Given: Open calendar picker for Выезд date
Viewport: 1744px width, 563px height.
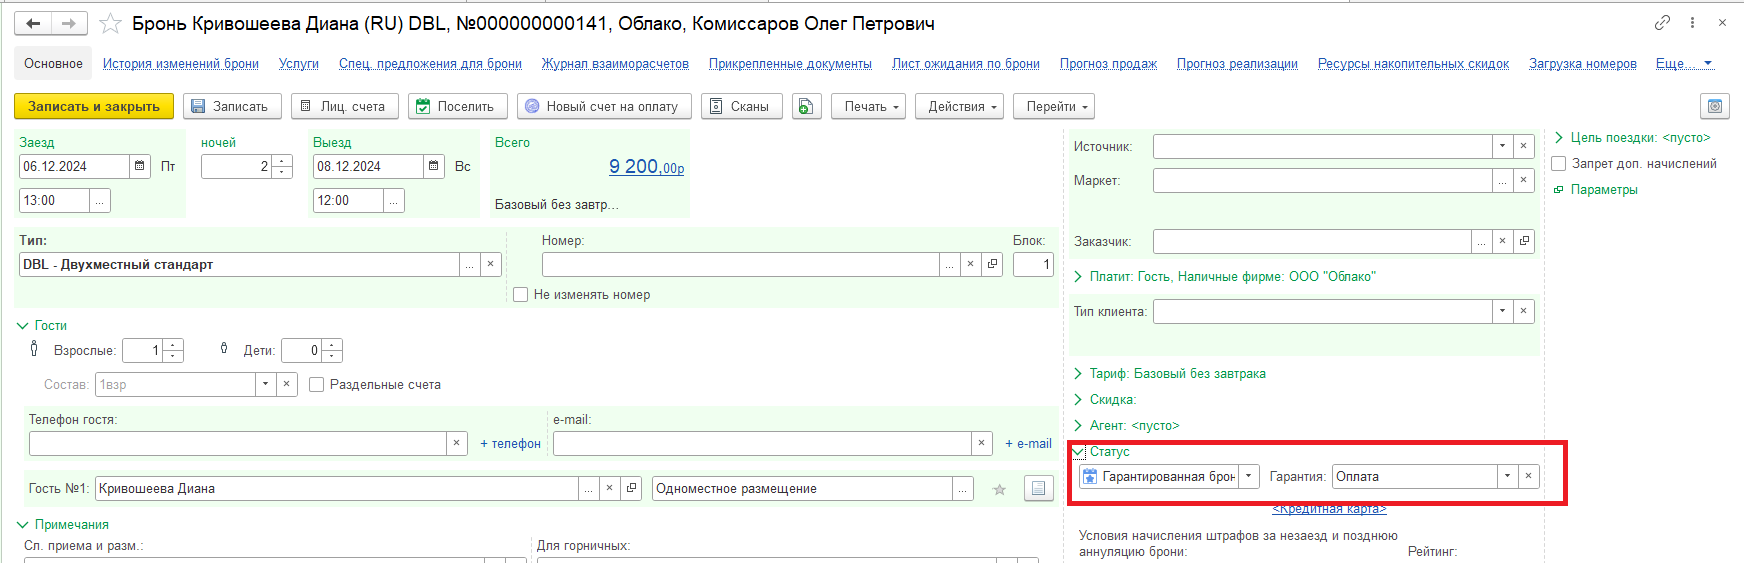Looking at the screenshot, I should pos(434,166).
